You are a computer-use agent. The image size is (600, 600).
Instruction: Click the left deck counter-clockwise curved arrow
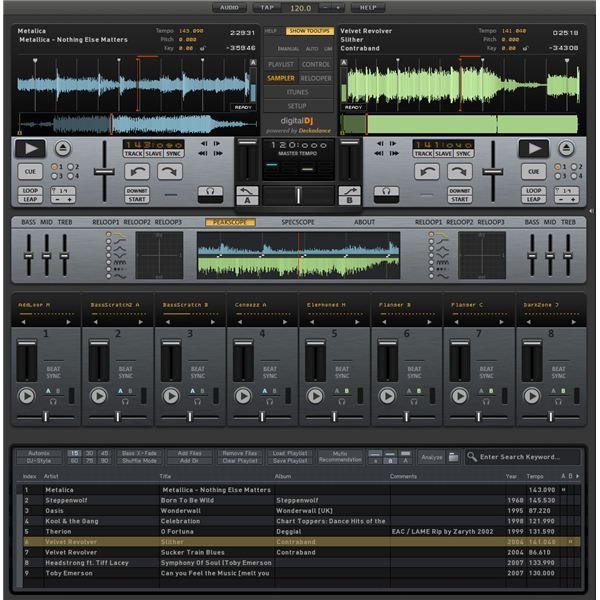137,172
